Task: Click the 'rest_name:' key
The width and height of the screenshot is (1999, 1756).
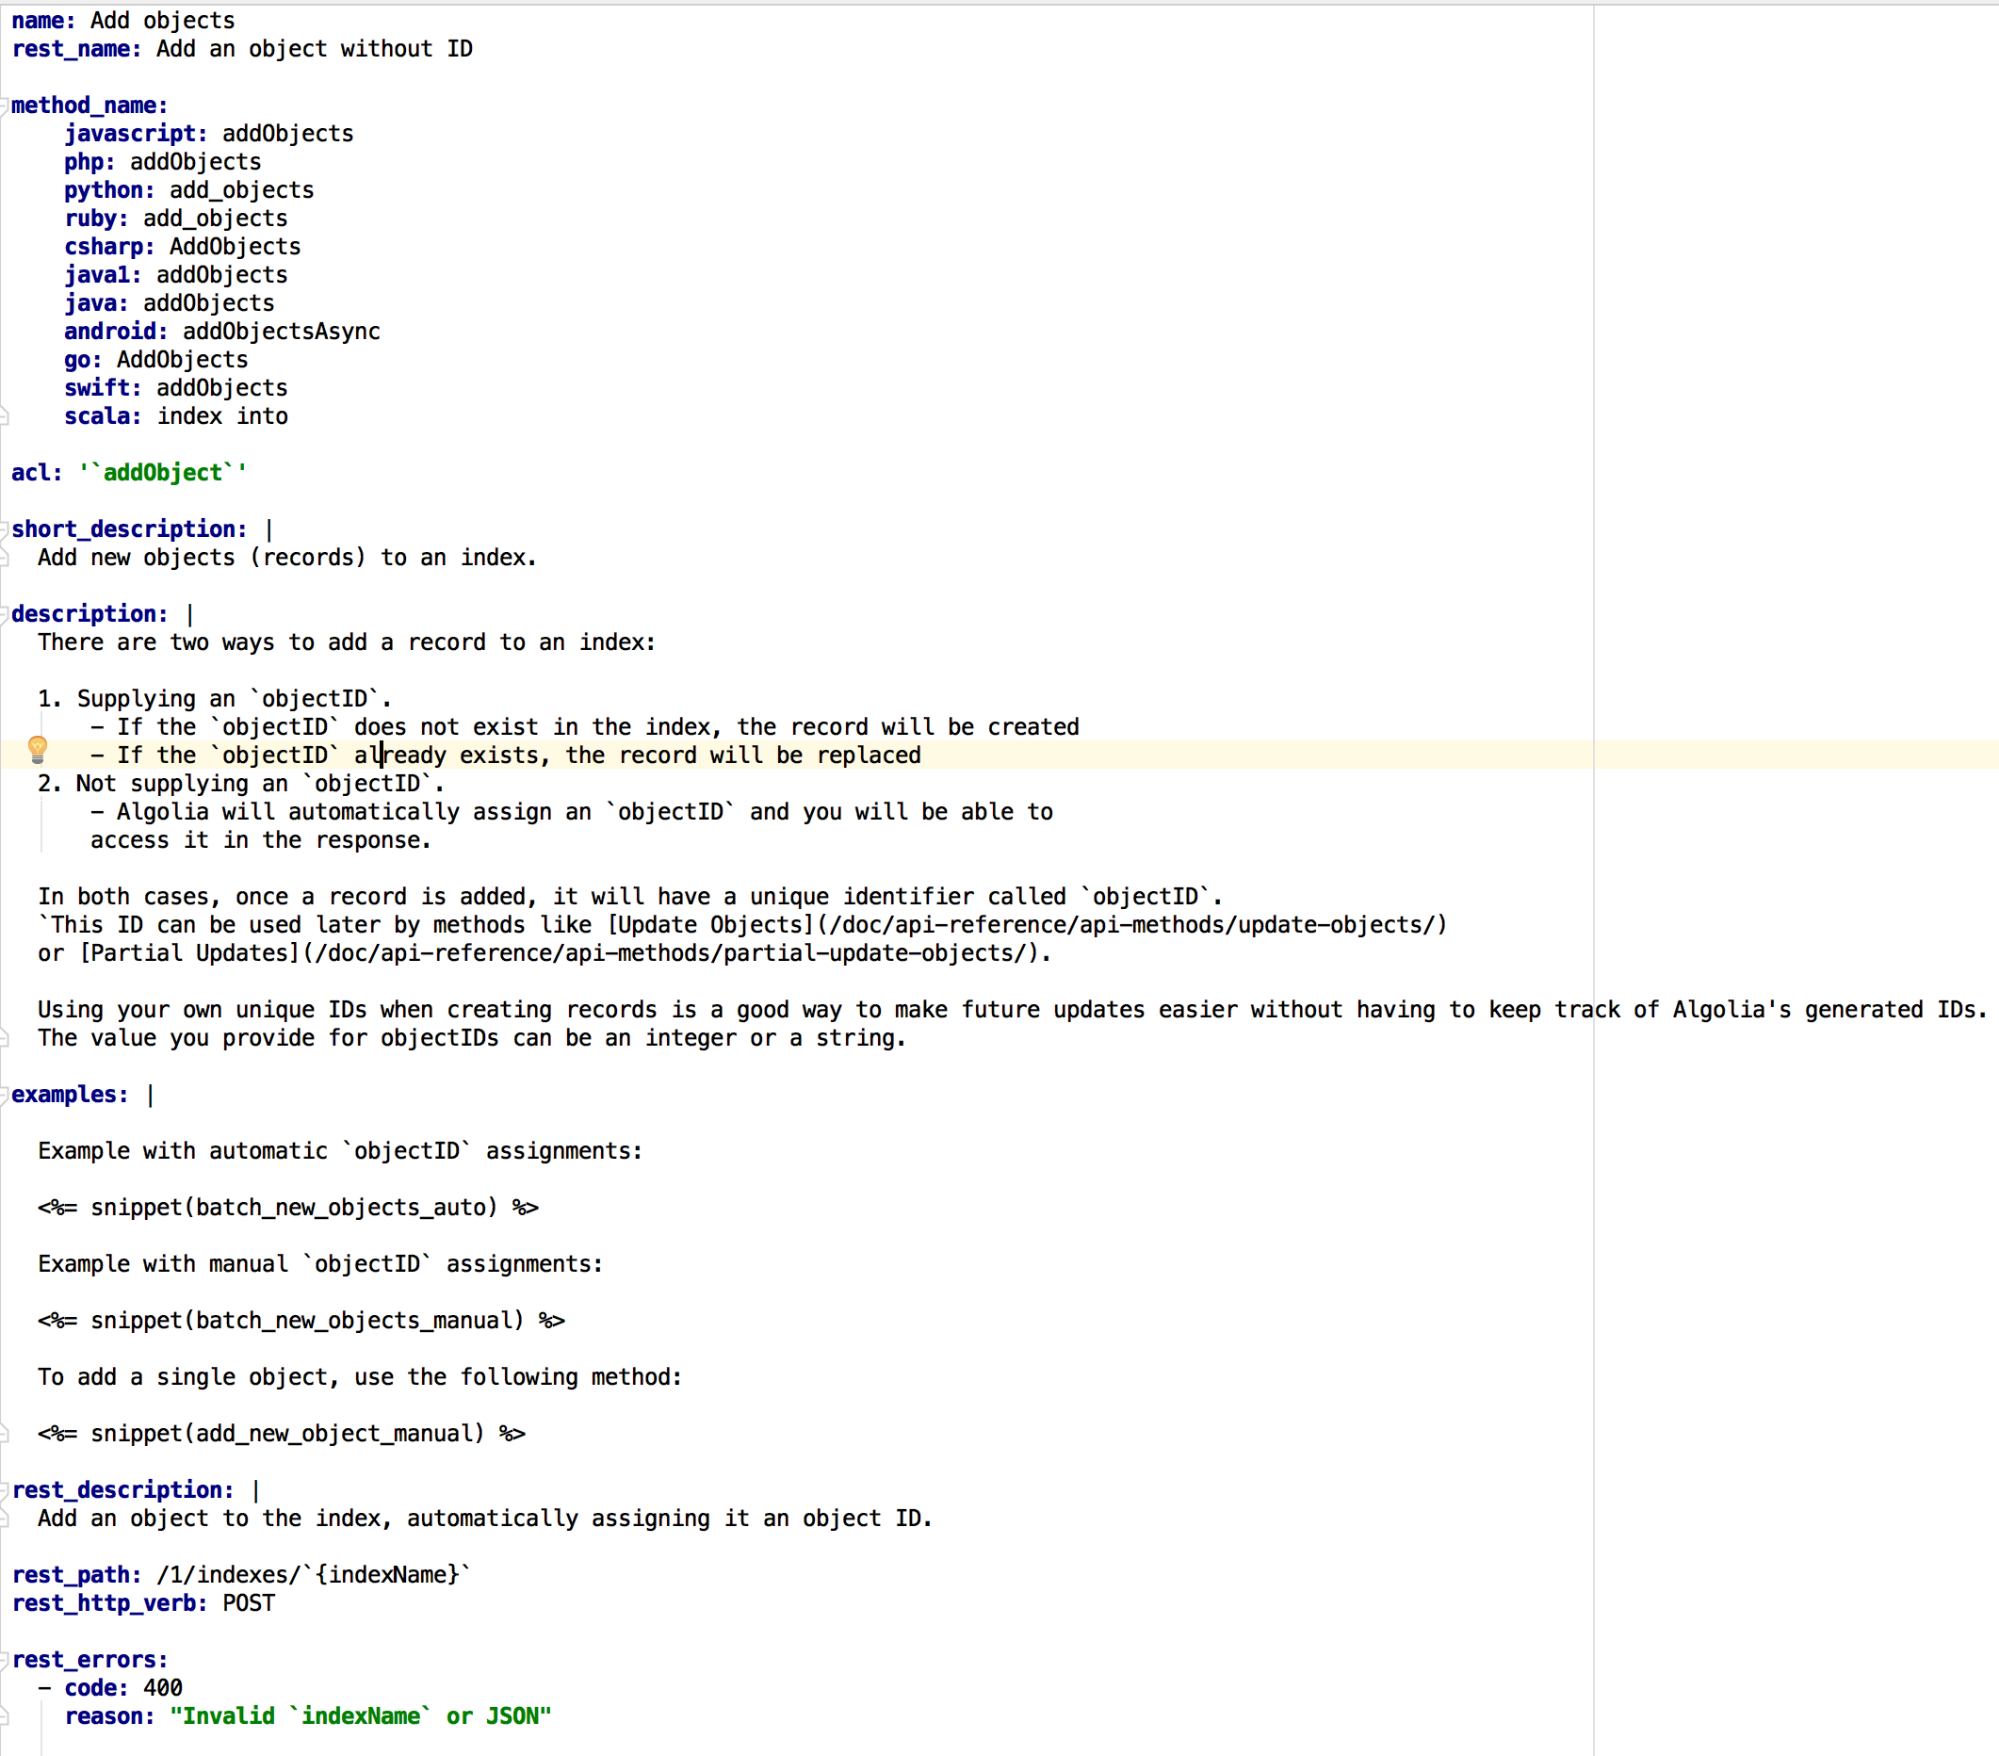Action: pyautogui.click(x=76, y=49)
